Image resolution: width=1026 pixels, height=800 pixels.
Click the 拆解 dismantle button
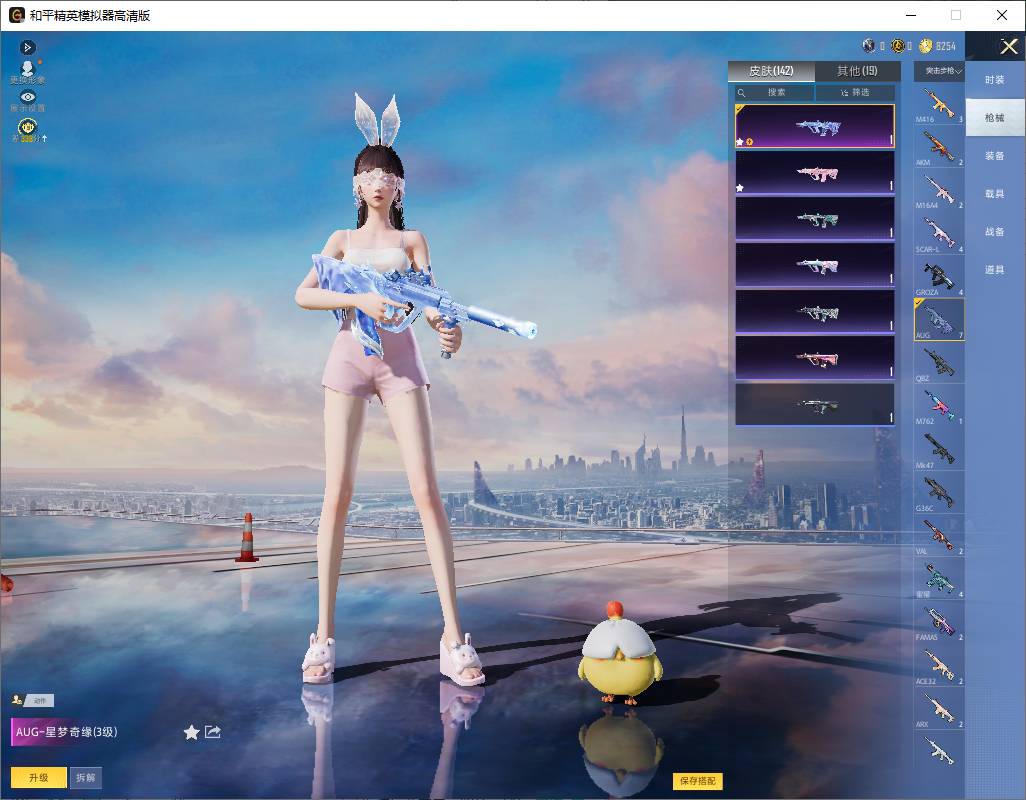[86, 777]
